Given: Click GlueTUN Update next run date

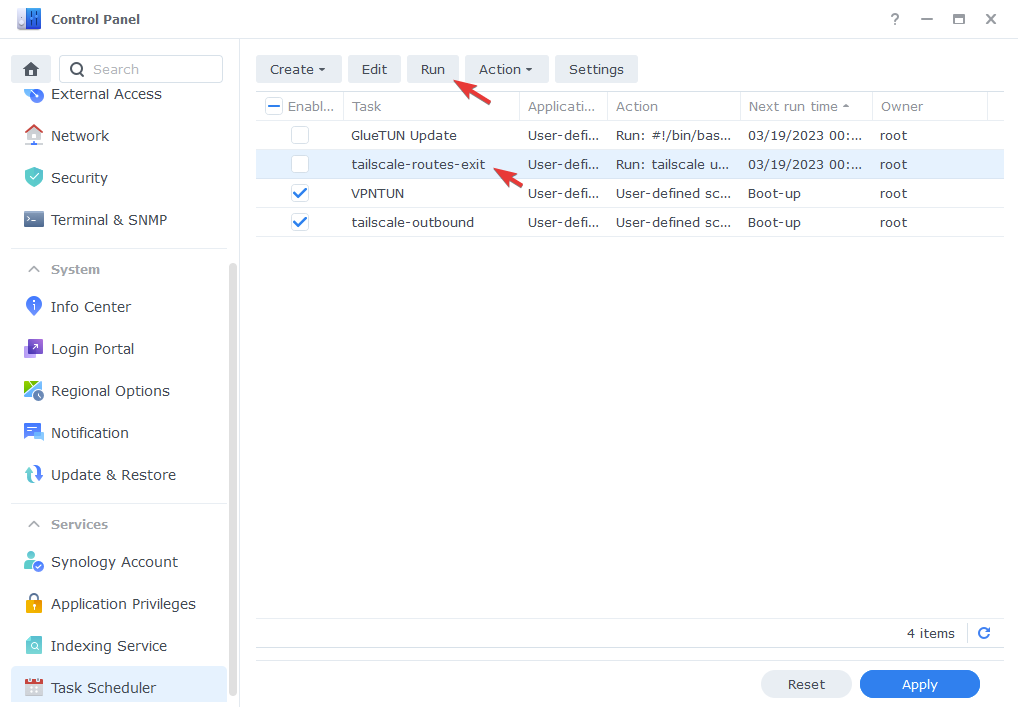Looking at the screenshot, I should click(x=804, y=135).
